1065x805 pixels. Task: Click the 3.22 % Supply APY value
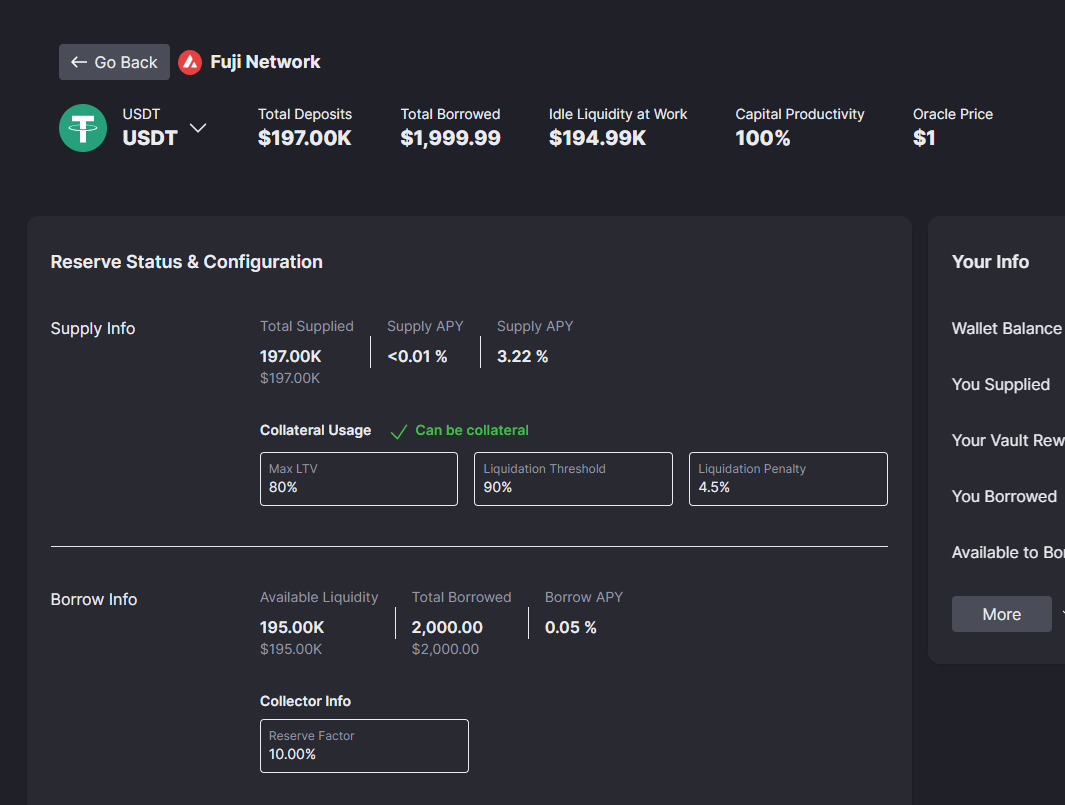[x=522, y=356]
